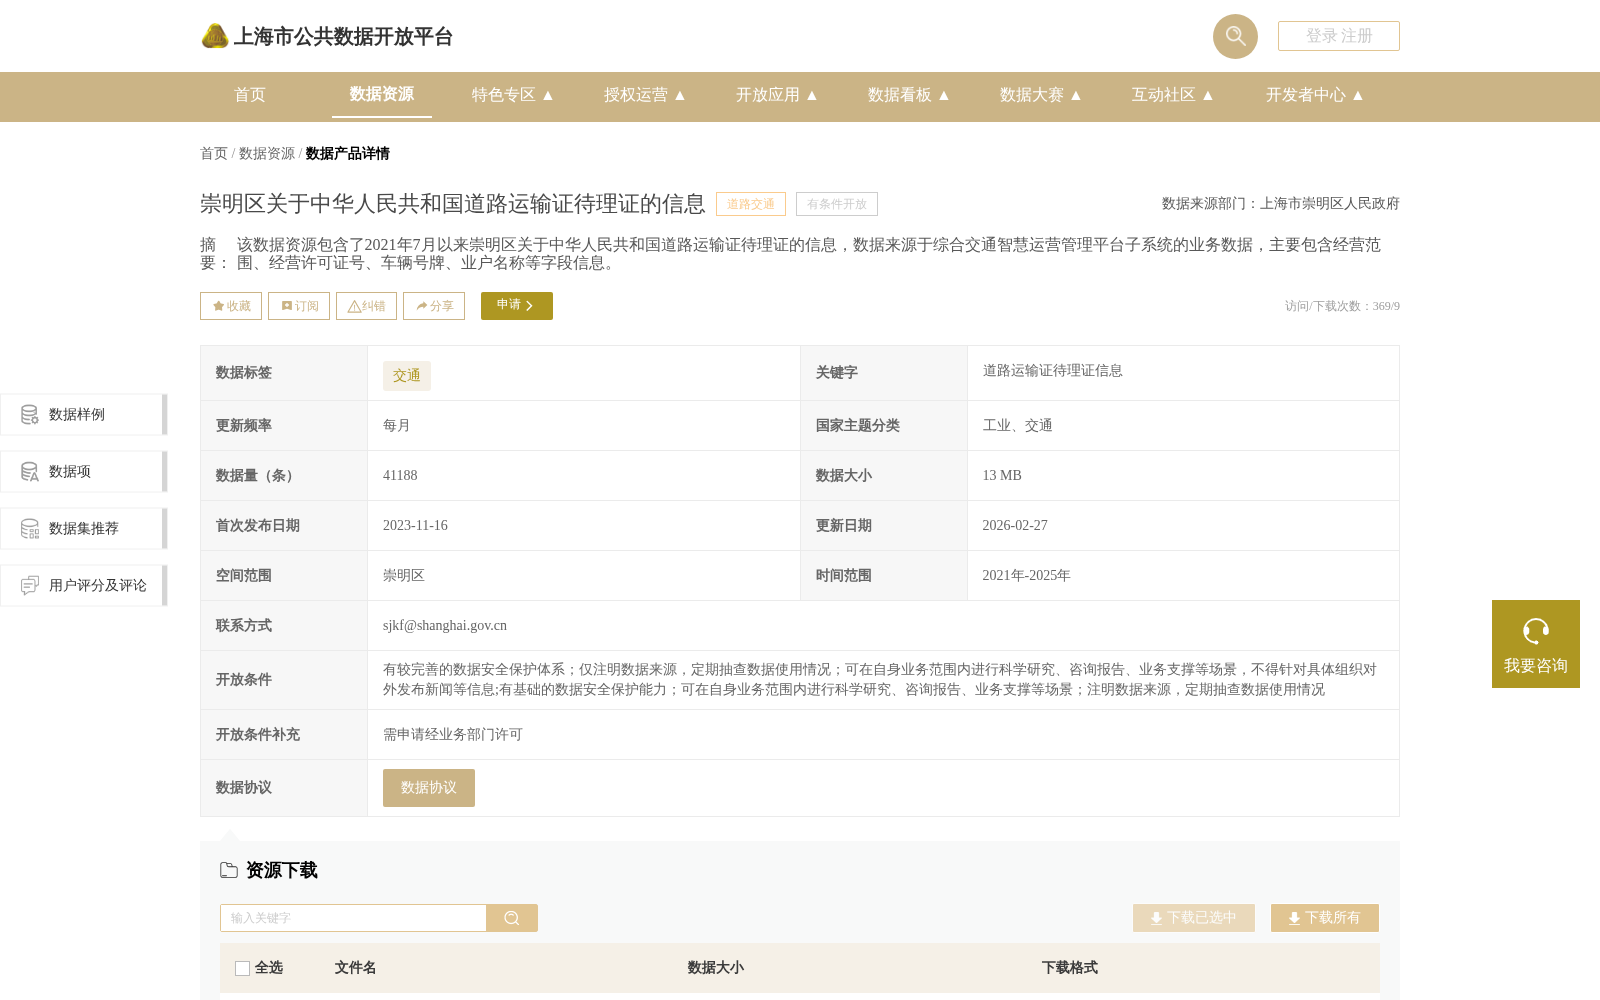
Task: Click the keyword value 道路运输证待理证信息
Action: click(1053, 371)
